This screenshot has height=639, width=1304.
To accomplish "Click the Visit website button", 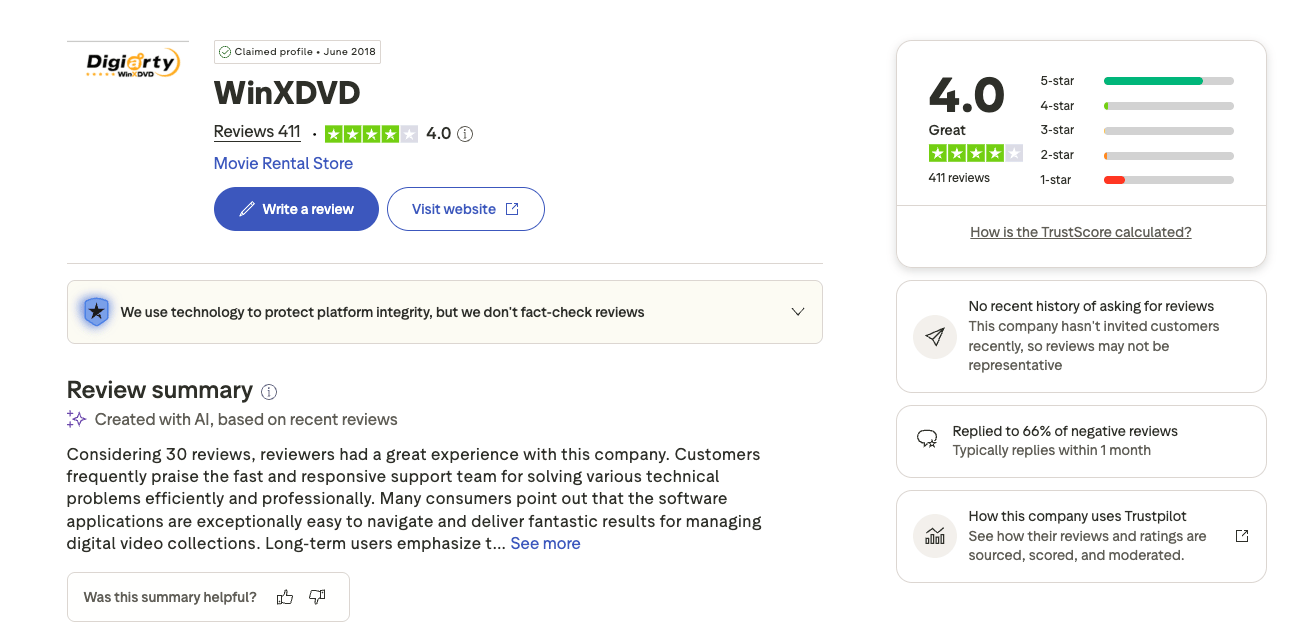I will pyautogui.click(x=466, y=209).
